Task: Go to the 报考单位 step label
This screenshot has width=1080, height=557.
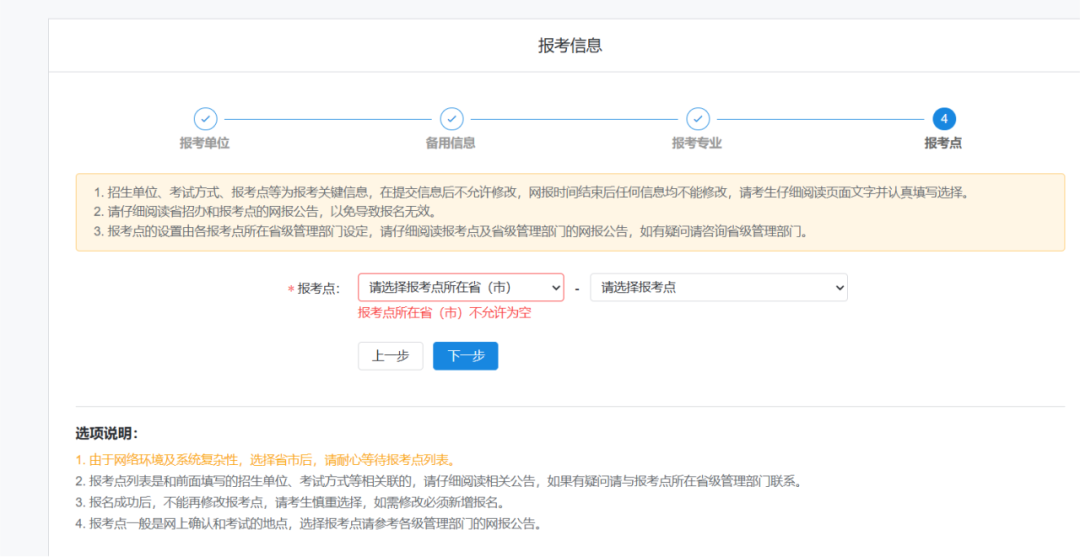Action: (x=205, y=143)
